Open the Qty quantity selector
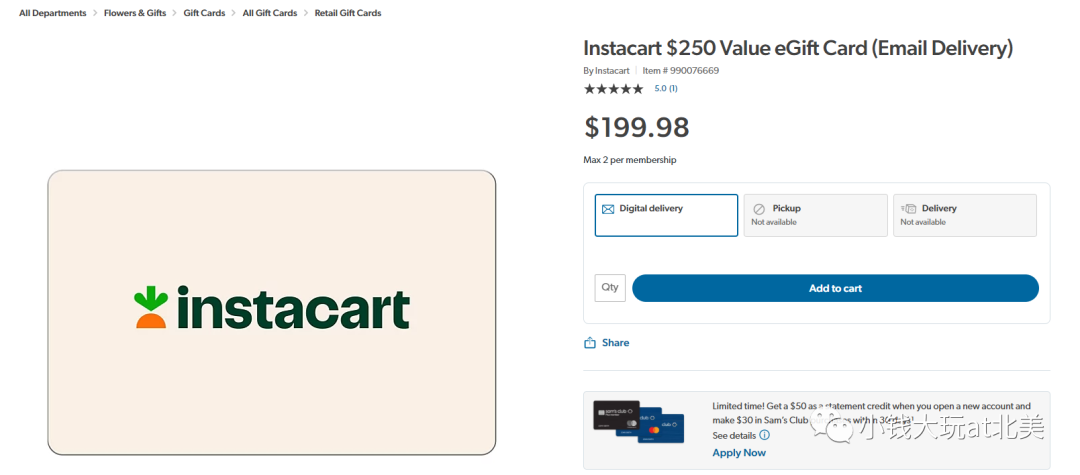Screen dimensions: 1080x475 coord(610,288)
